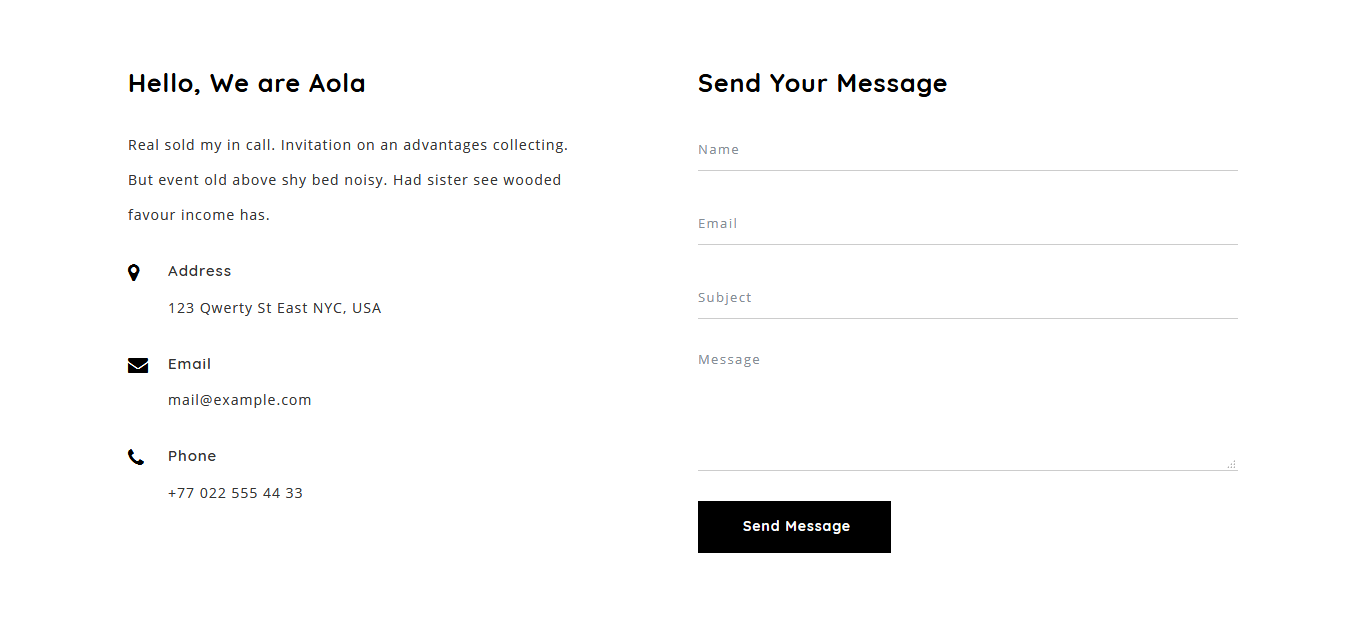Click the Phone label heading
Image resolution: width=1366 pixels, height=632 pixels.
coord(192,456)
